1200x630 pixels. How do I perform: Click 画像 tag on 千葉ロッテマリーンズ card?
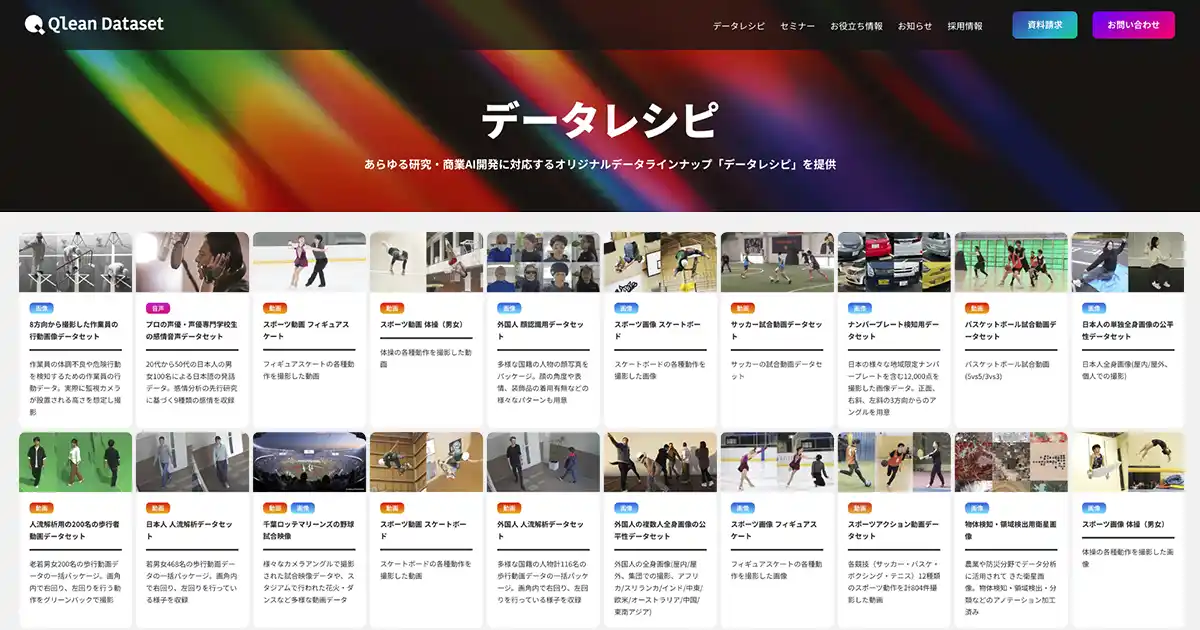(x=302, y=508)
